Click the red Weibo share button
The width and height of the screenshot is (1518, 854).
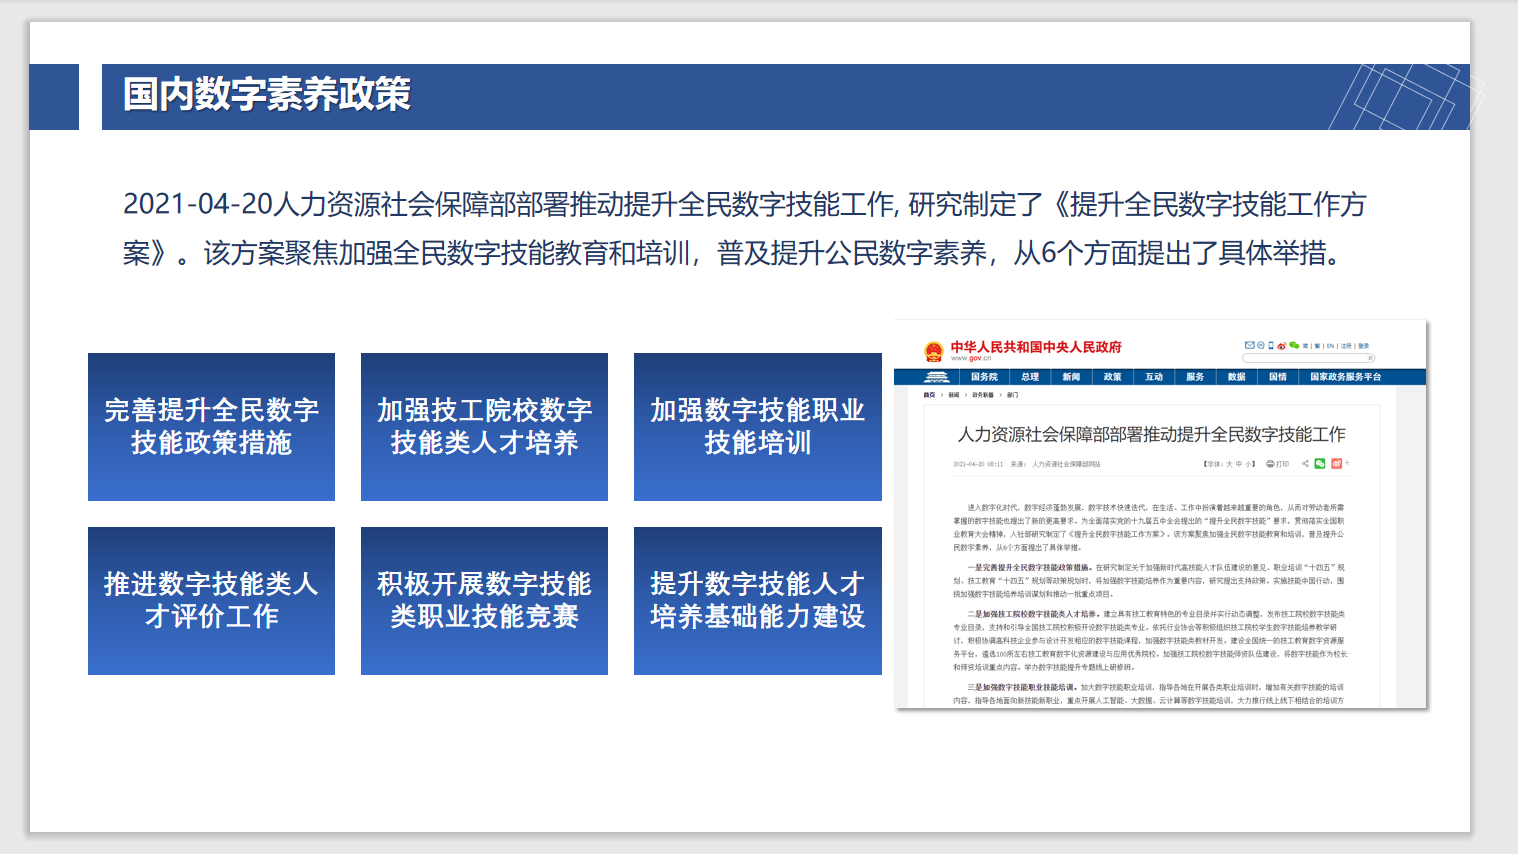(x=1336, y=464)
